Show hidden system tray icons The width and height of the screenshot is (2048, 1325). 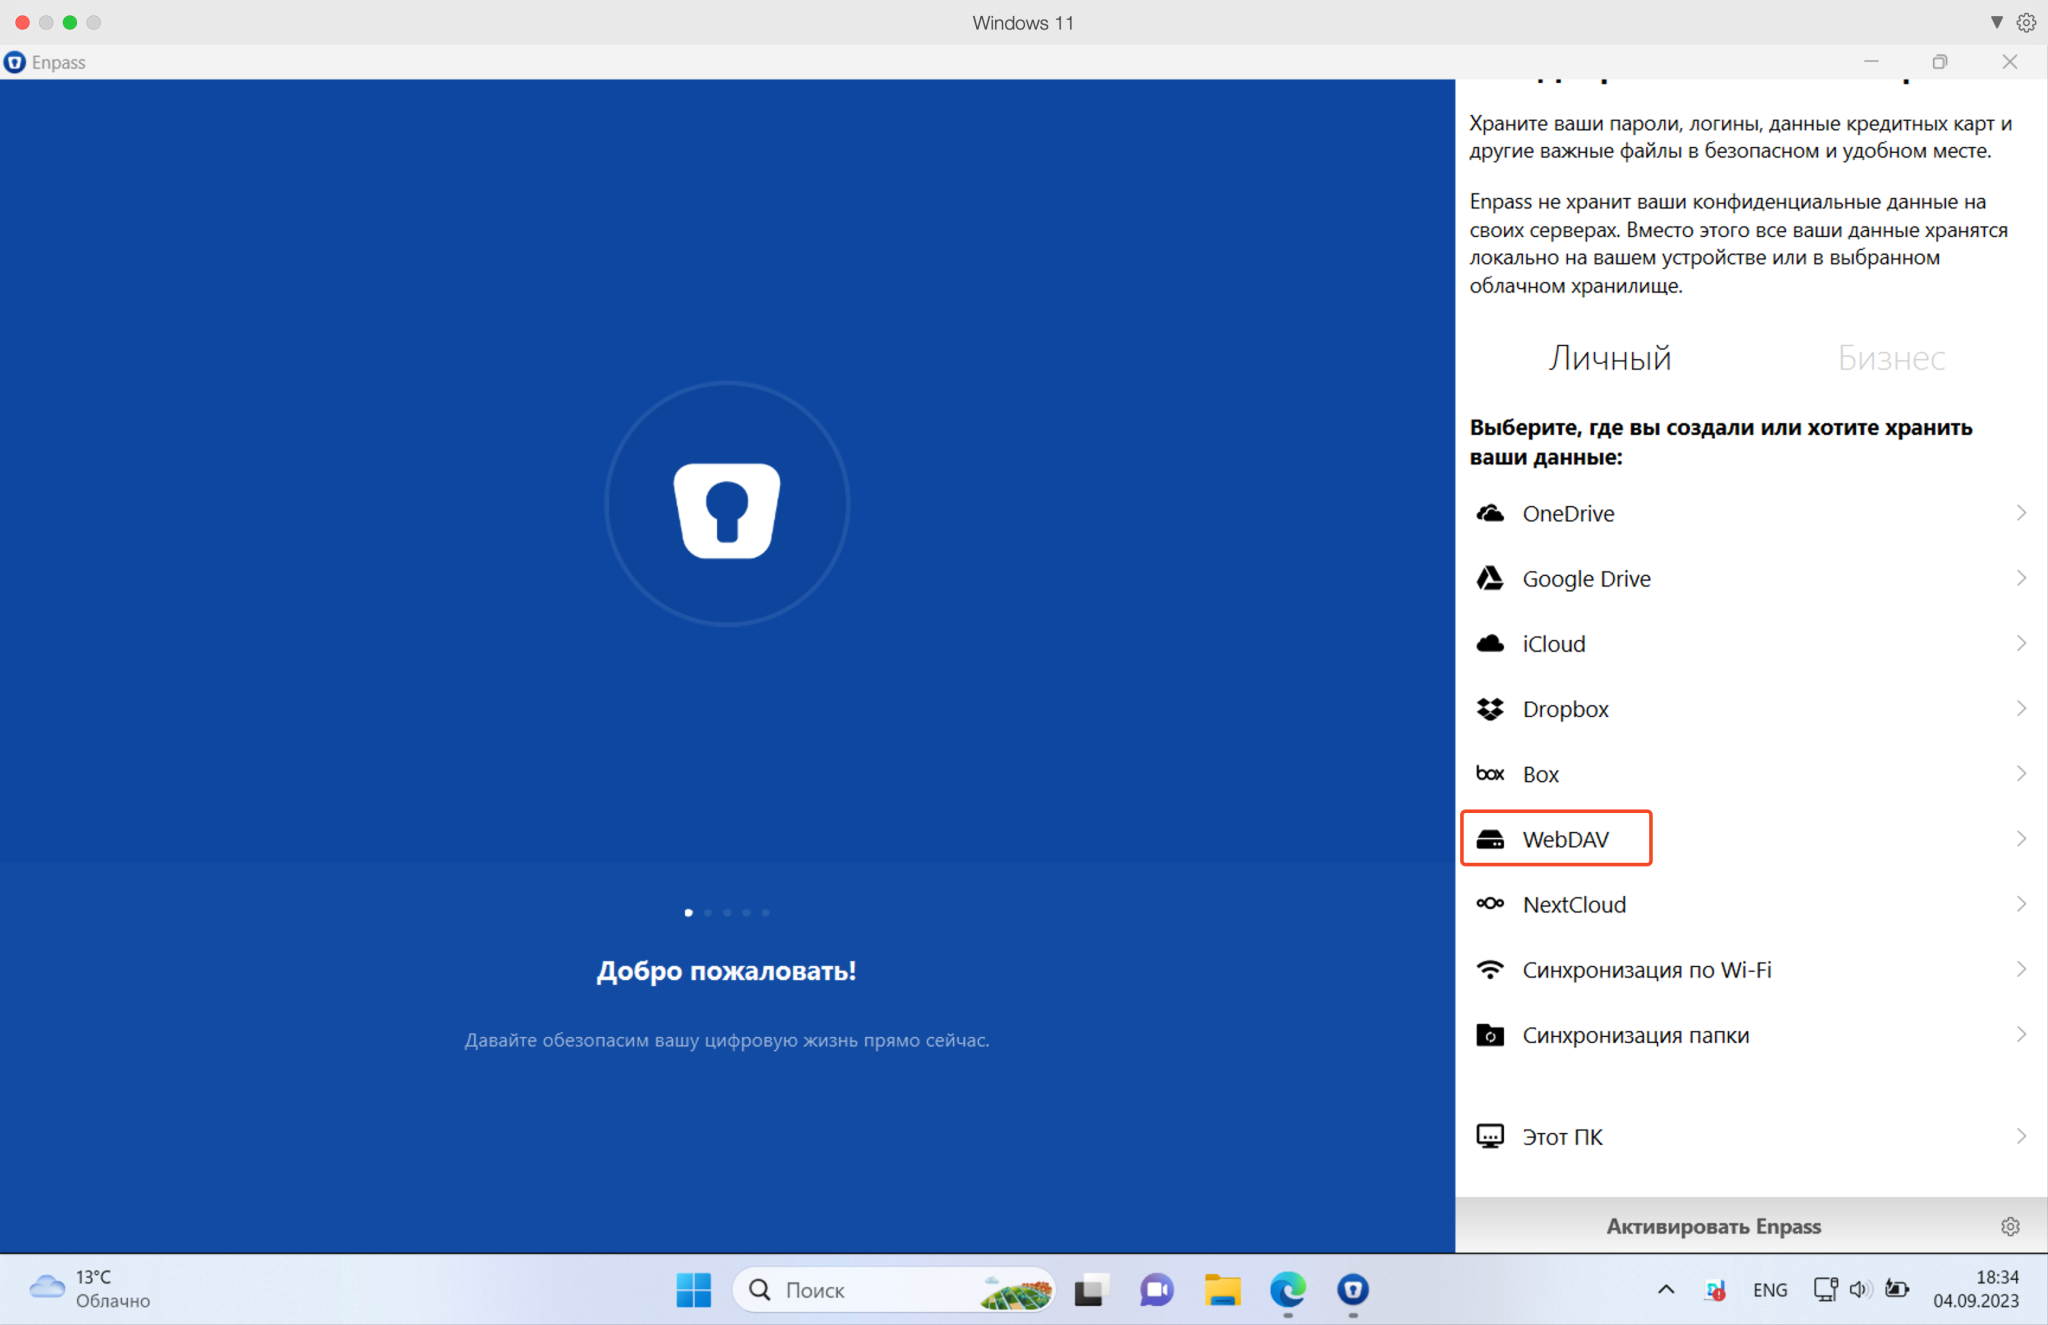click(x=1666, y=1290)
